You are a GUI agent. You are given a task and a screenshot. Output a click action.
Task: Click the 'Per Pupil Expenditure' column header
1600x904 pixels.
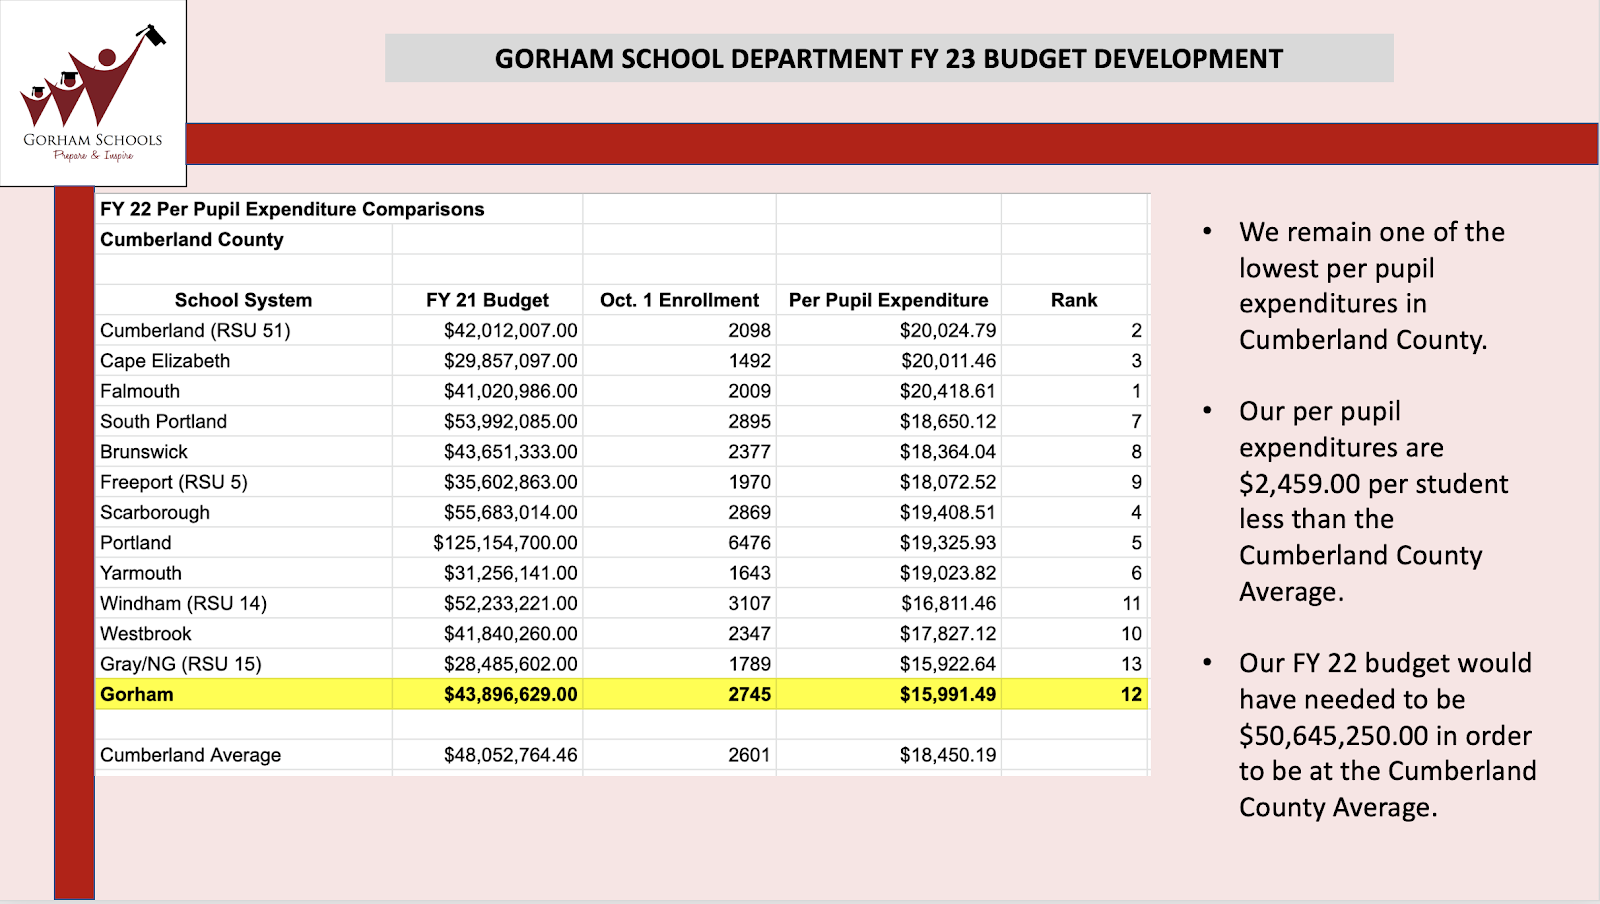(888, 300)
